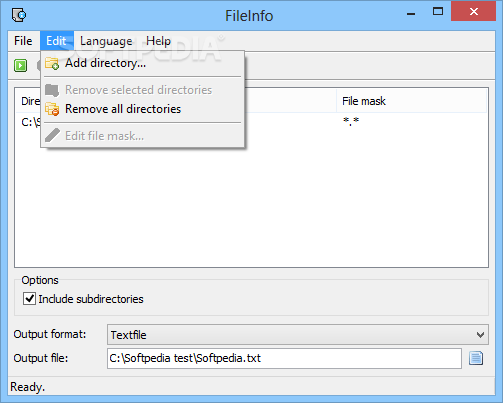Choose Remove all directories menu entry

click(143, 109)
